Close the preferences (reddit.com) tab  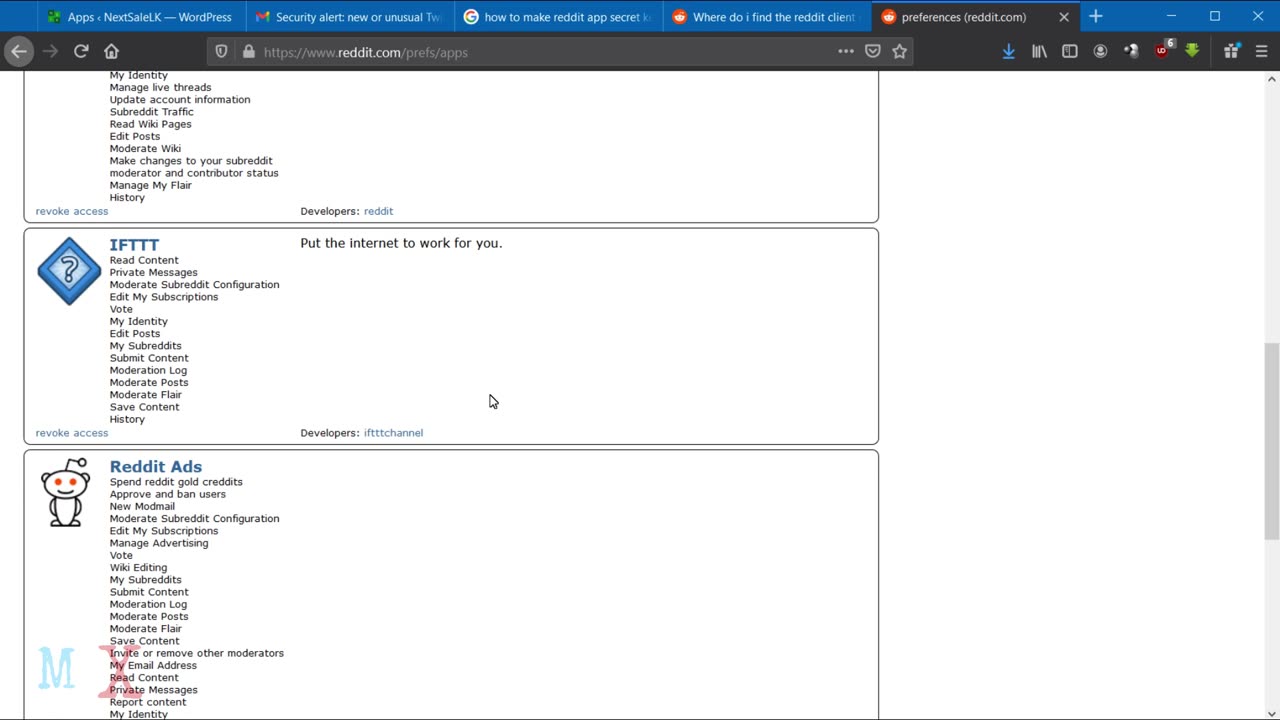point(1064,17)
